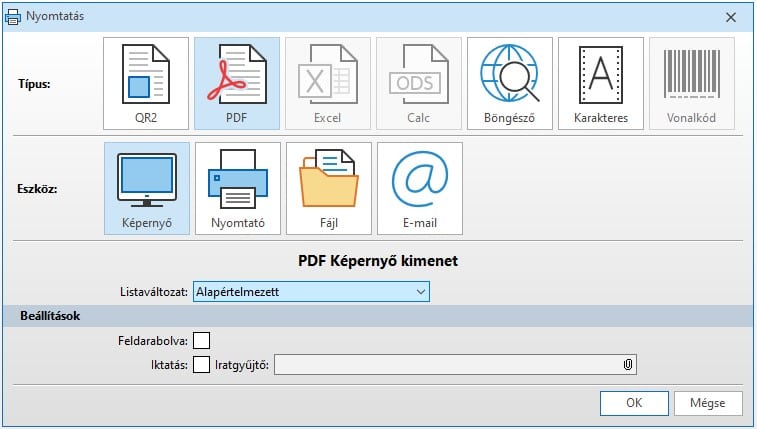Select the Vonalkód barcode type

click(691, 84)
